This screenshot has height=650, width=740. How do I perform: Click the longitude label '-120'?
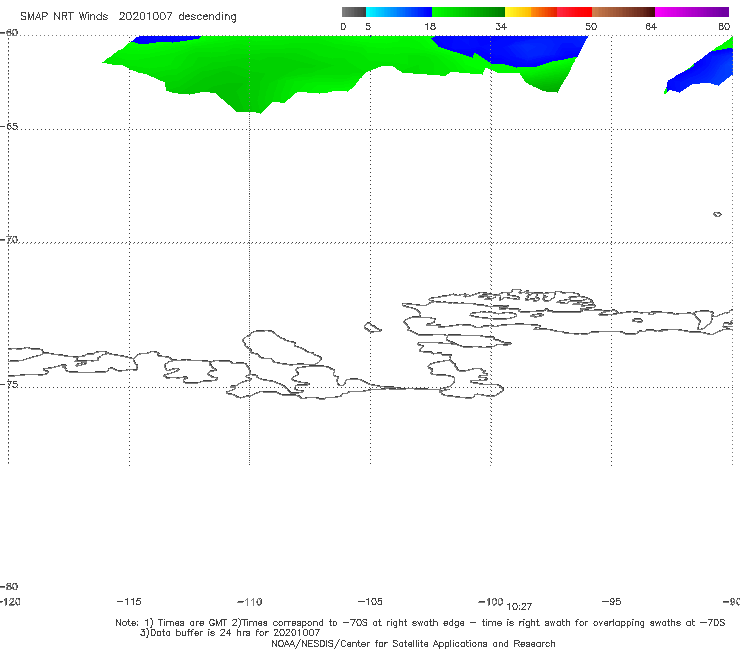pos(10,602)
